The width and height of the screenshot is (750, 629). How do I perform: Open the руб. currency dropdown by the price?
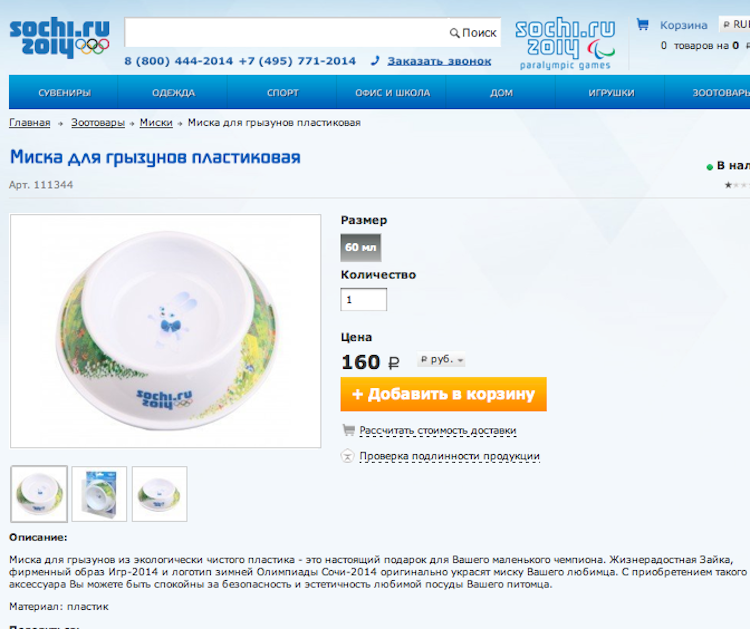point(441,360)
